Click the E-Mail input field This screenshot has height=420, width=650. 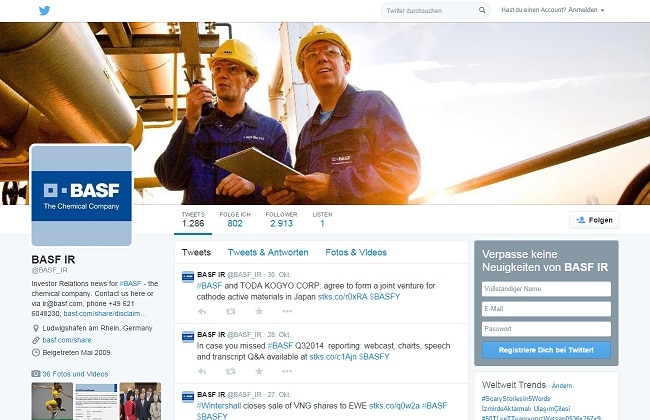[x=546, y=309]
